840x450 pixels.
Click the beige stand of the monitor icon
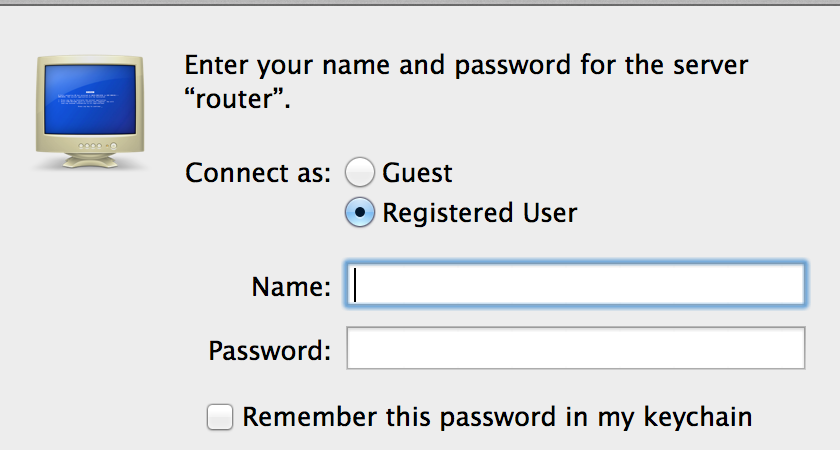click(89, 159)
